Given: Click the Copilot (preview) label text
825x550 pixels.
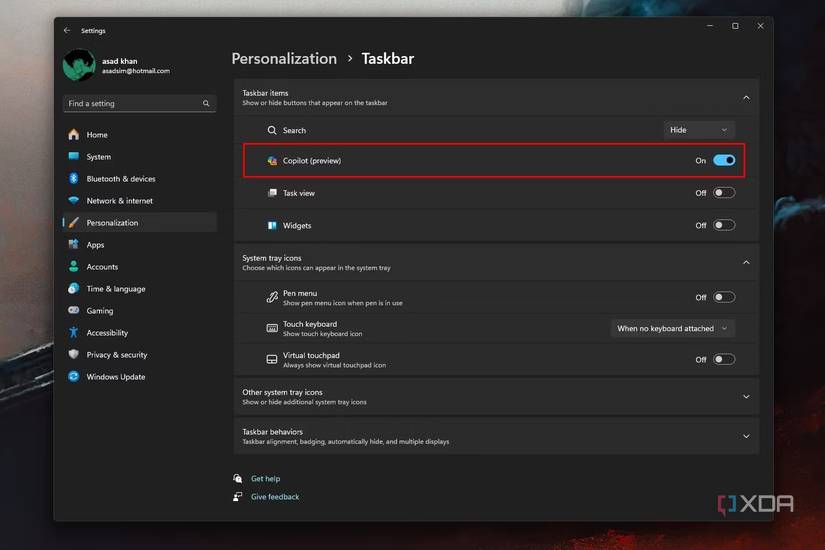Looking at the screenshot, I should point(312,161).
